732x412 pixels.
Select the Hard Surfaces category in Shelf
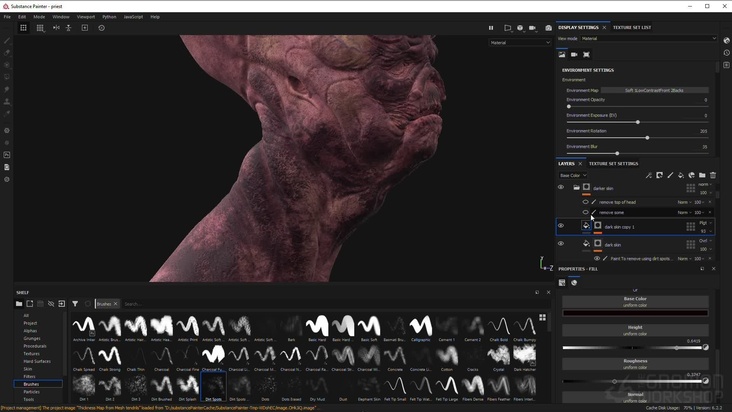(x=37, y=361)
